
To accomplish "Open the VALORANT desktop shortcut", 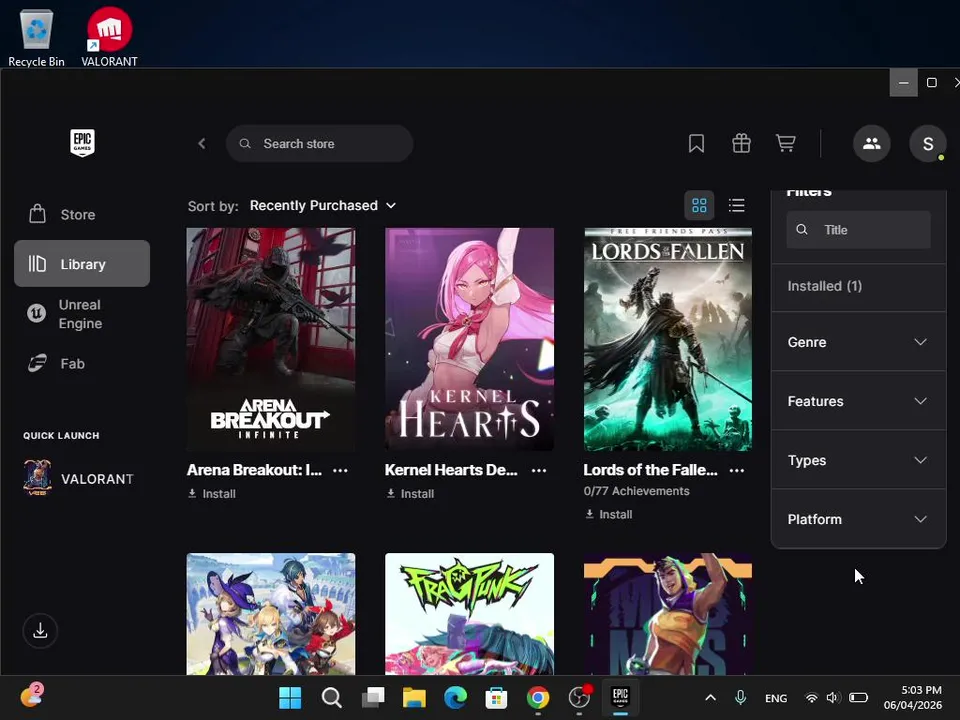I will click(x=109, y=38).
